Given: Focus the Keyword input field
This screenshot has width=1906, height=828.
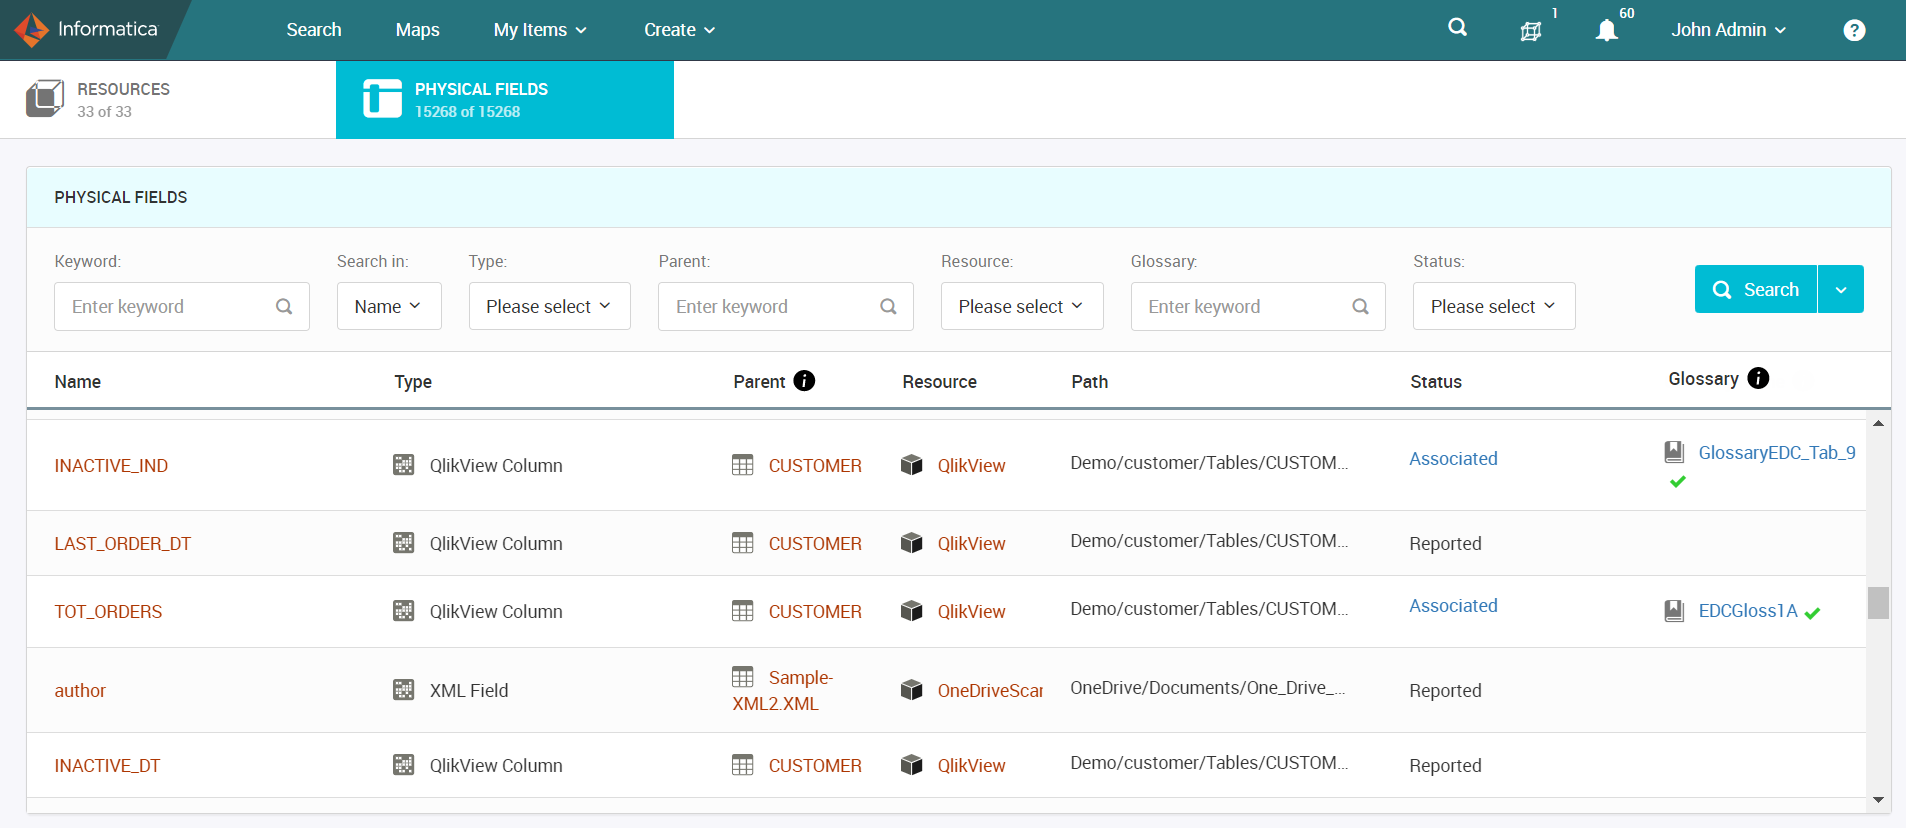Looking at the screenshot, I should (x=182, y=306).
